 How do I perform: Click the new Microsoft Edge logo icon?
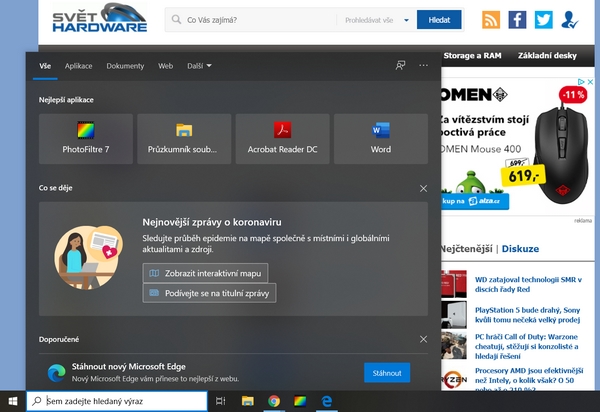(x=56, y=373)
